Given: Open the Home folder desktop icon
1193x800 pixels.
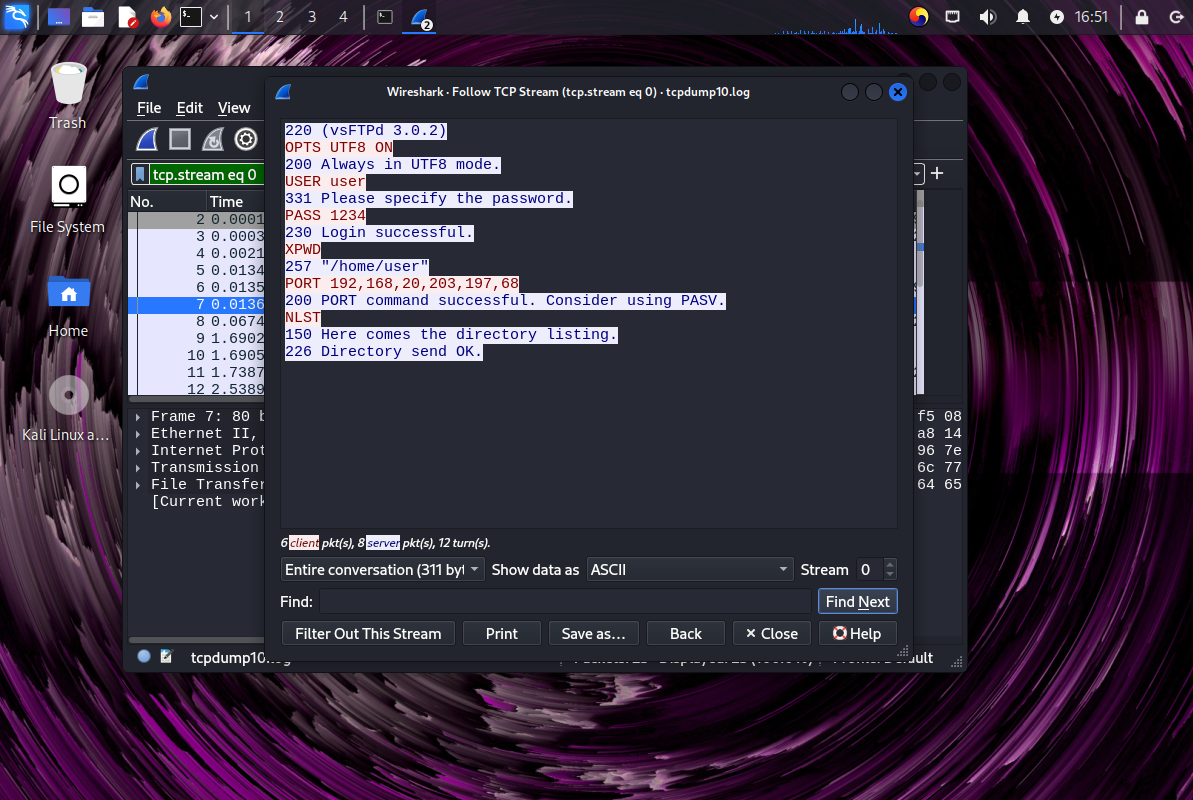Looking at the screenshot, I should tap(68, 305).
